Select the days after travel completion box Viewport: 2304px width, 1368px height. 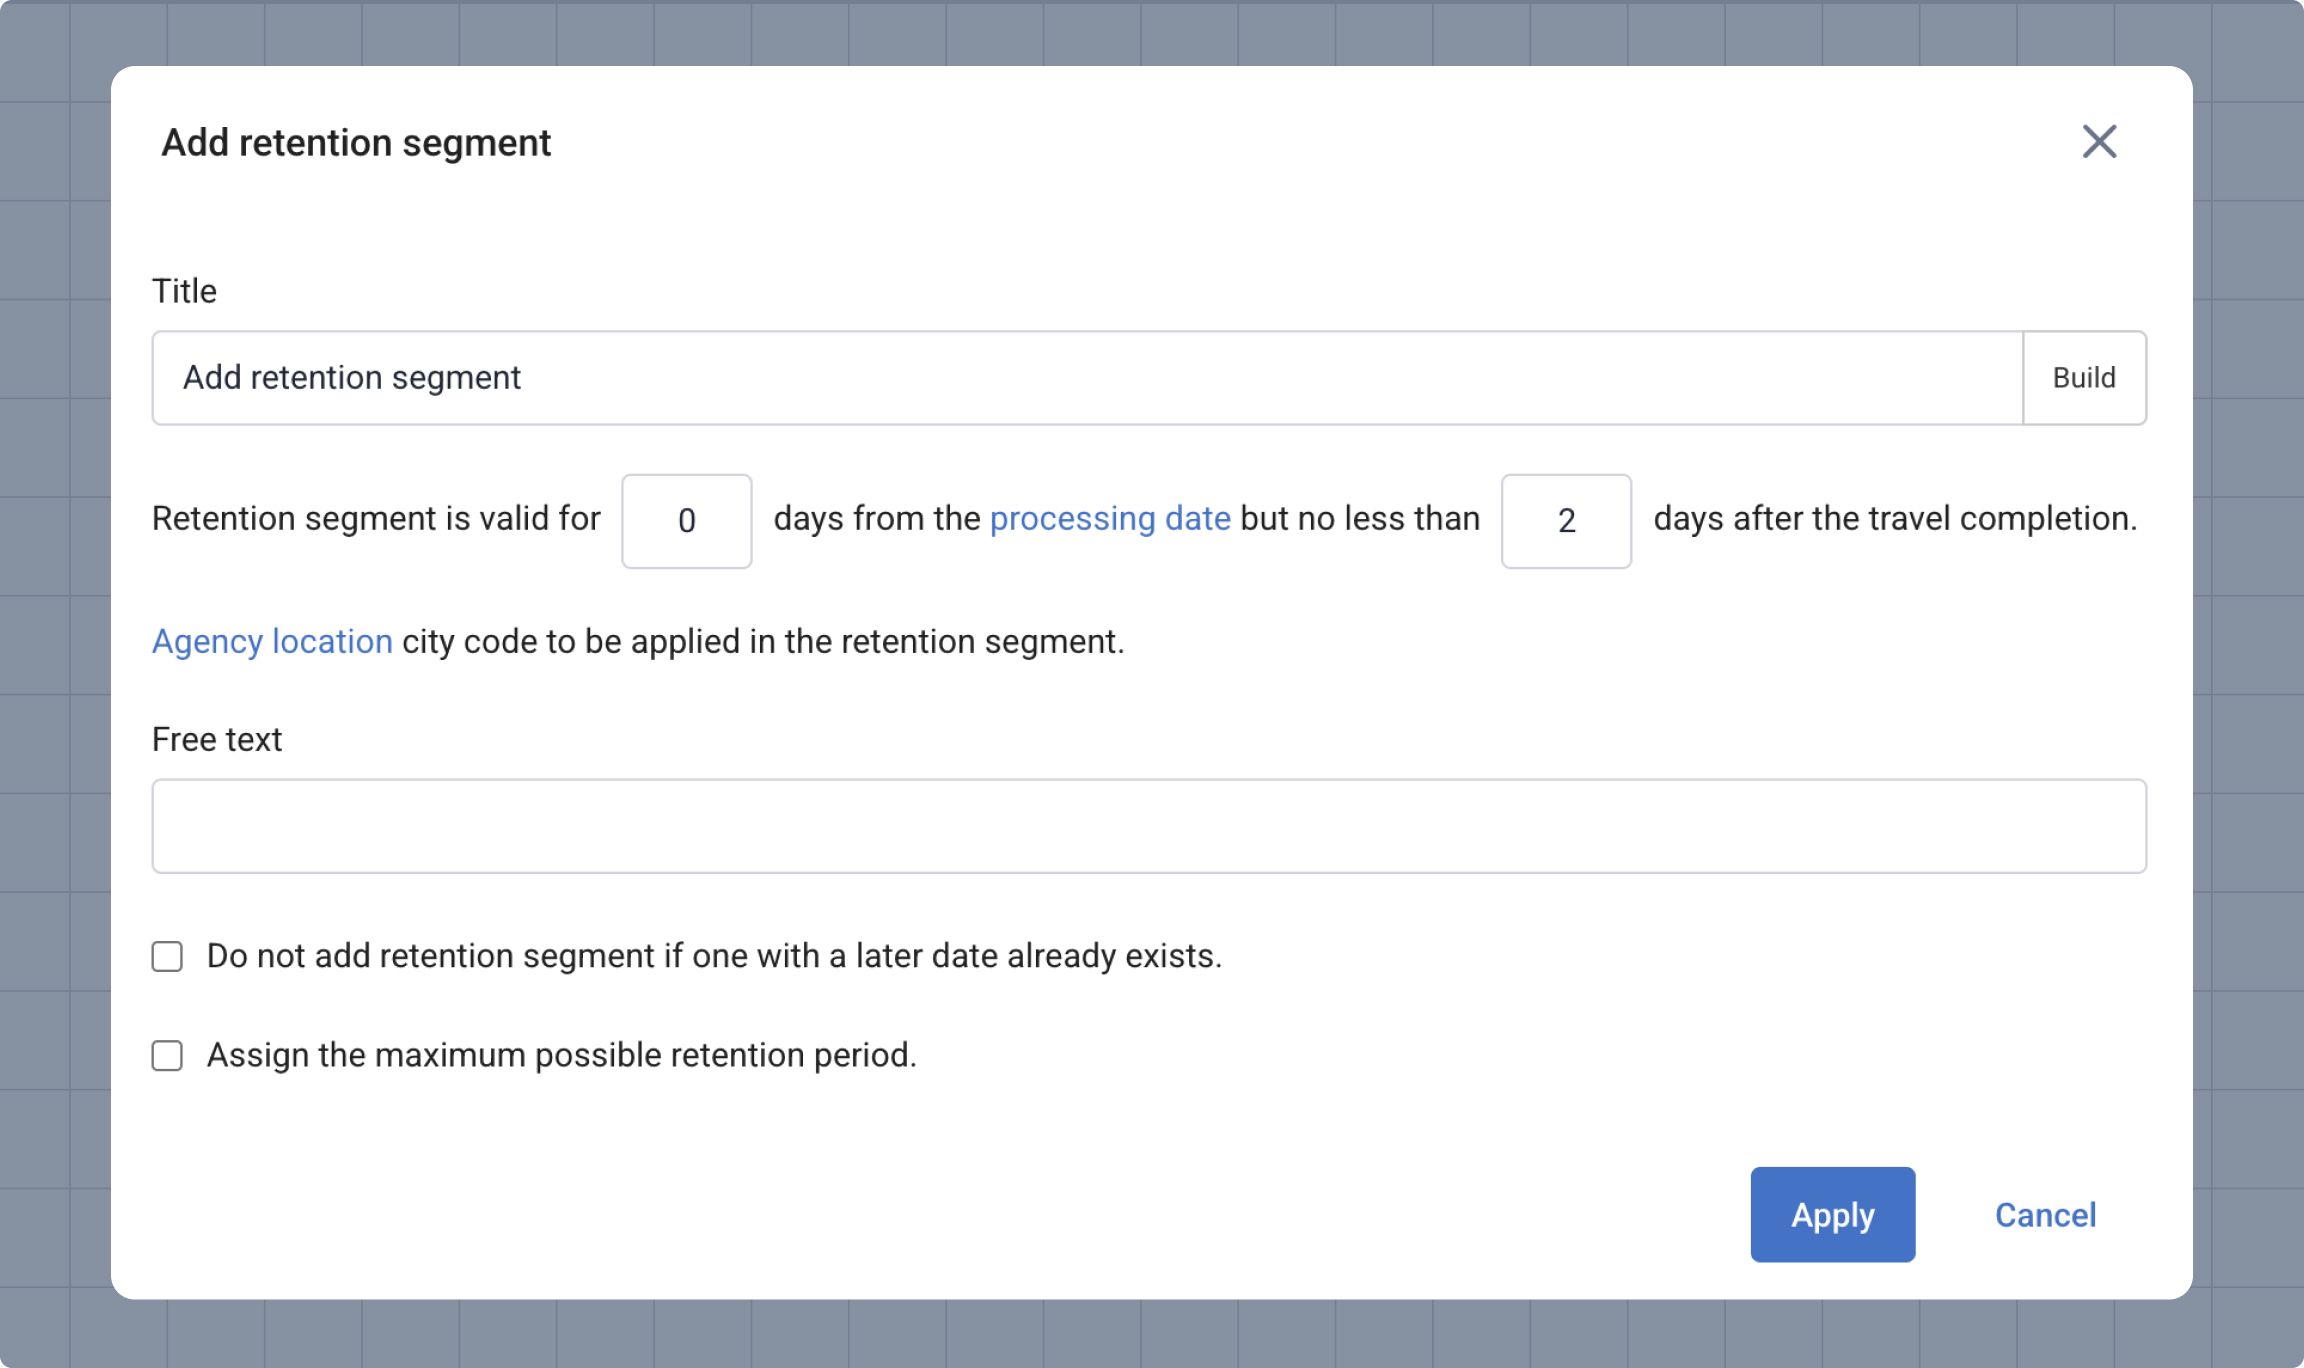(x=1565, y=521)
